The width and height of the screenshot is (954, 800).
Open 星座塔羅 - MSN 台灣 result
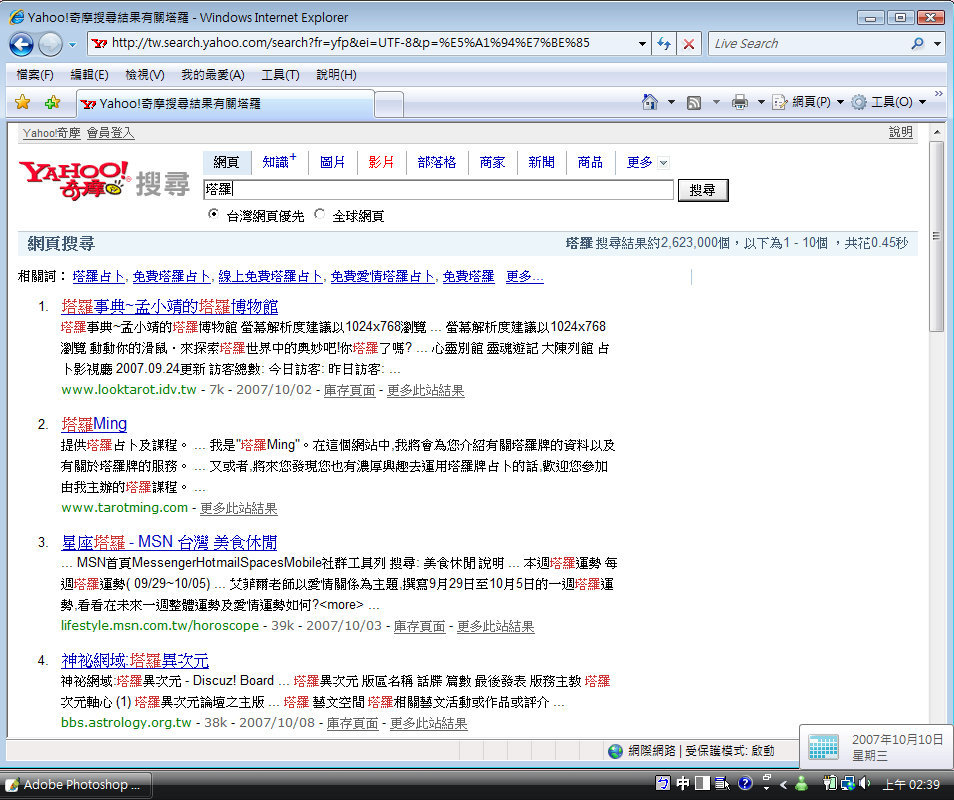[169, 542]
